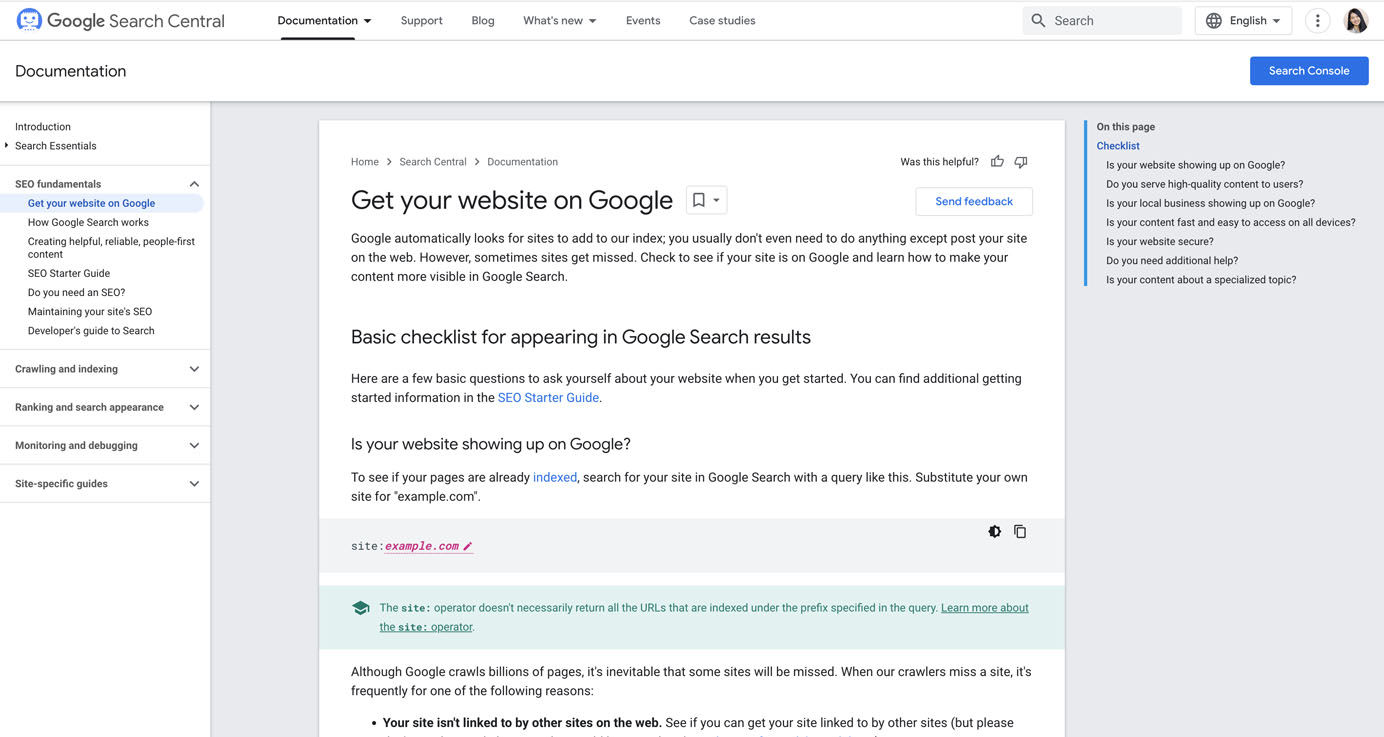Click the thumbs up helpful icon
Viewport: 1384px width, 737px height.
click(997, 162)
